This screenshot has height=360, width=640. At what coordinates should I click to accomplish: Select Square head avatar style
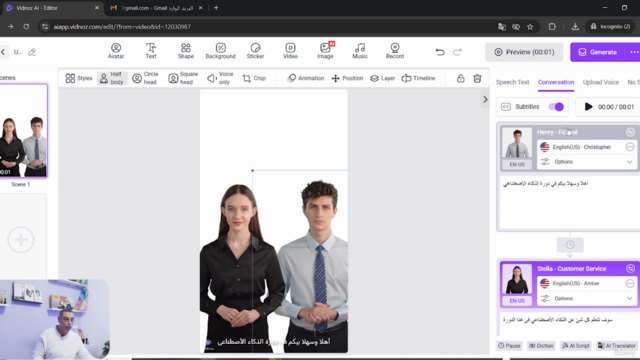click(183, 78)
